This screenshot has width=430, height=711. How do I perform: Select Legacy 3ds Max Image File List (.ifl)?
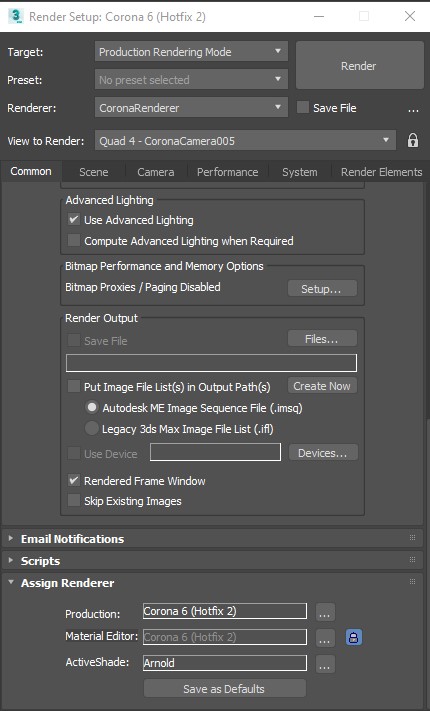click(92, 429)
